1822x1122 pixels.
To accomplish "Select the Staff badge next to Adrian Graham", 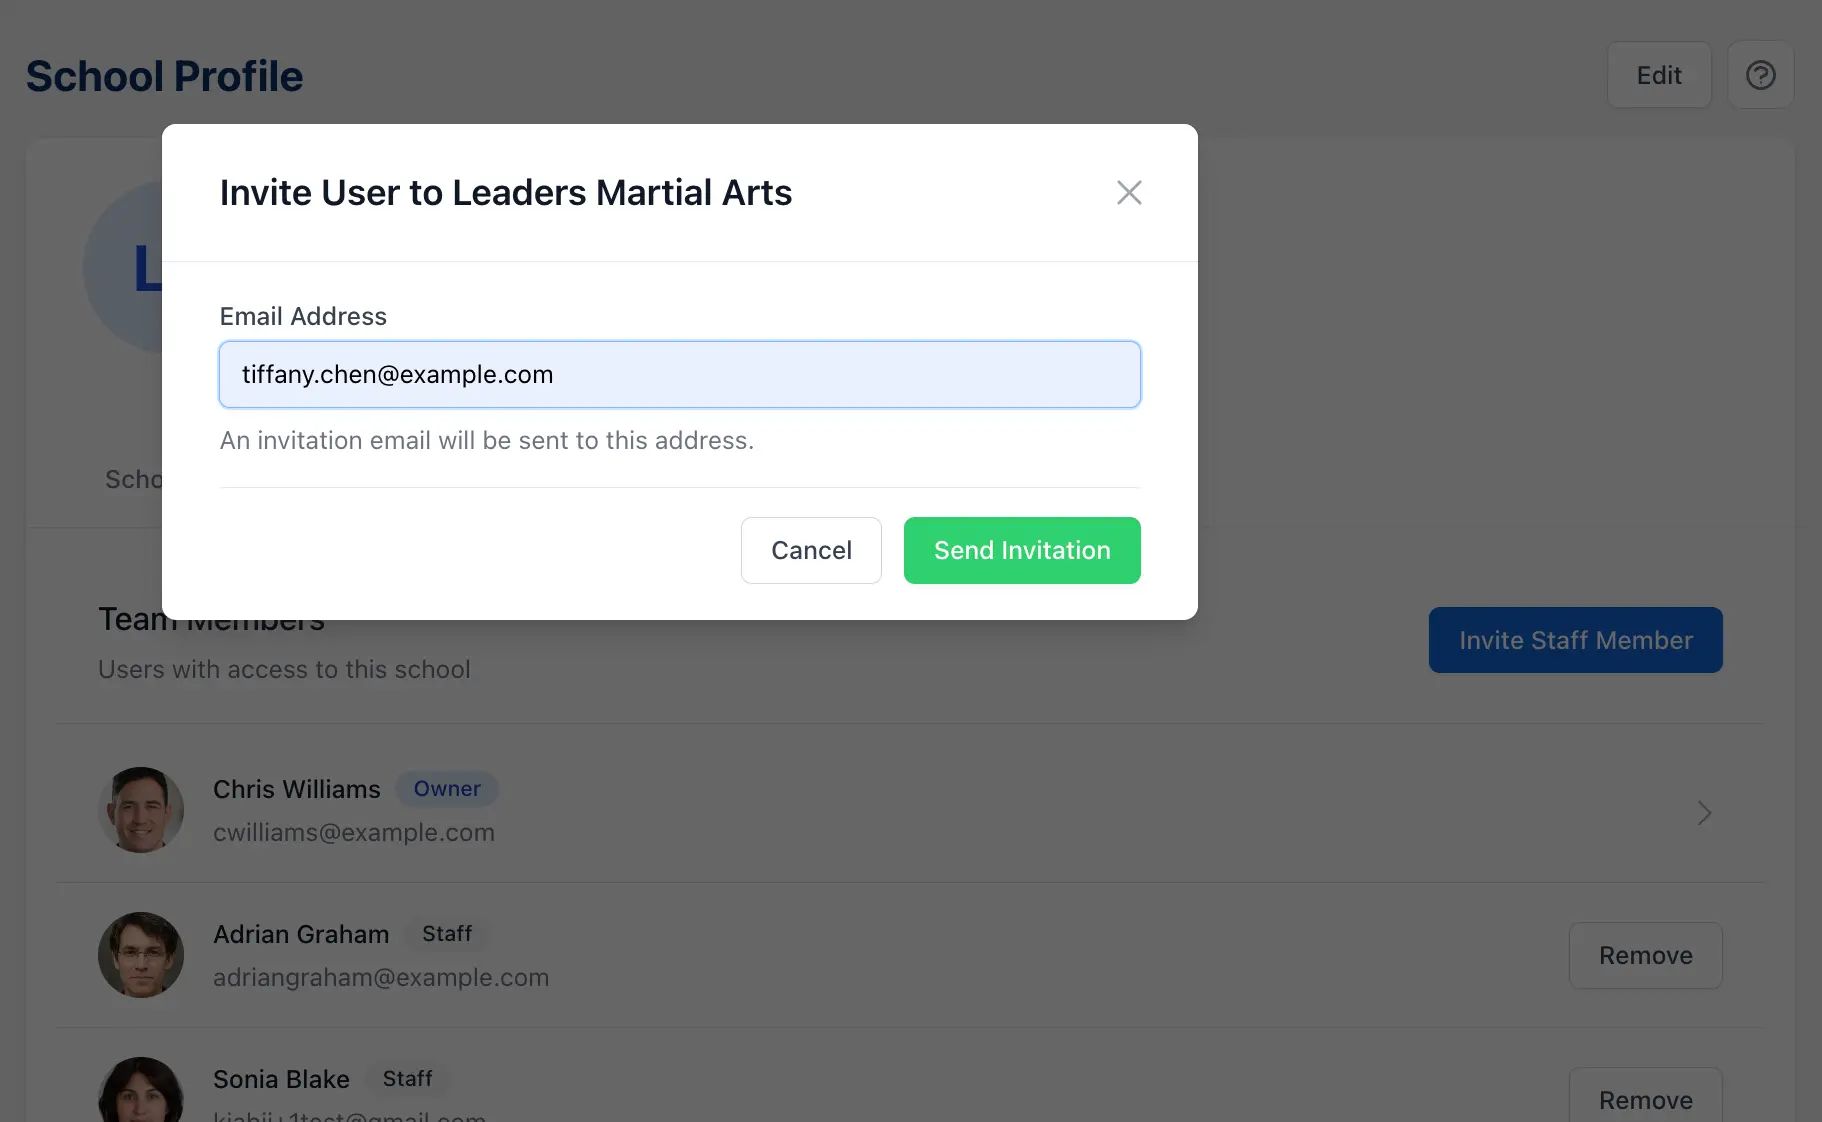I will click(x=446, y=933).
